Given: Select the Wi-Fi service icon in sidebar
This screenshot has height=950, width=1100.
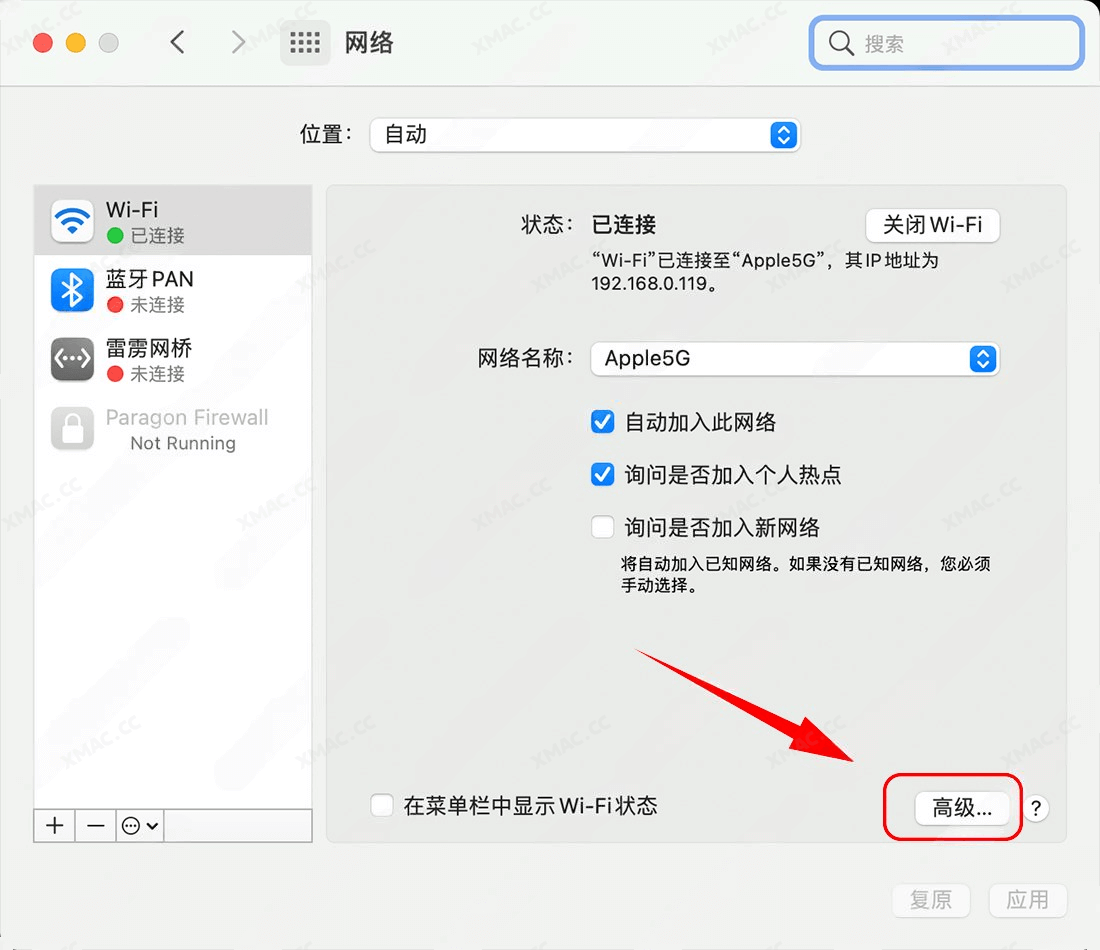Looking at the screenshot, I should [x=71, y=221].
